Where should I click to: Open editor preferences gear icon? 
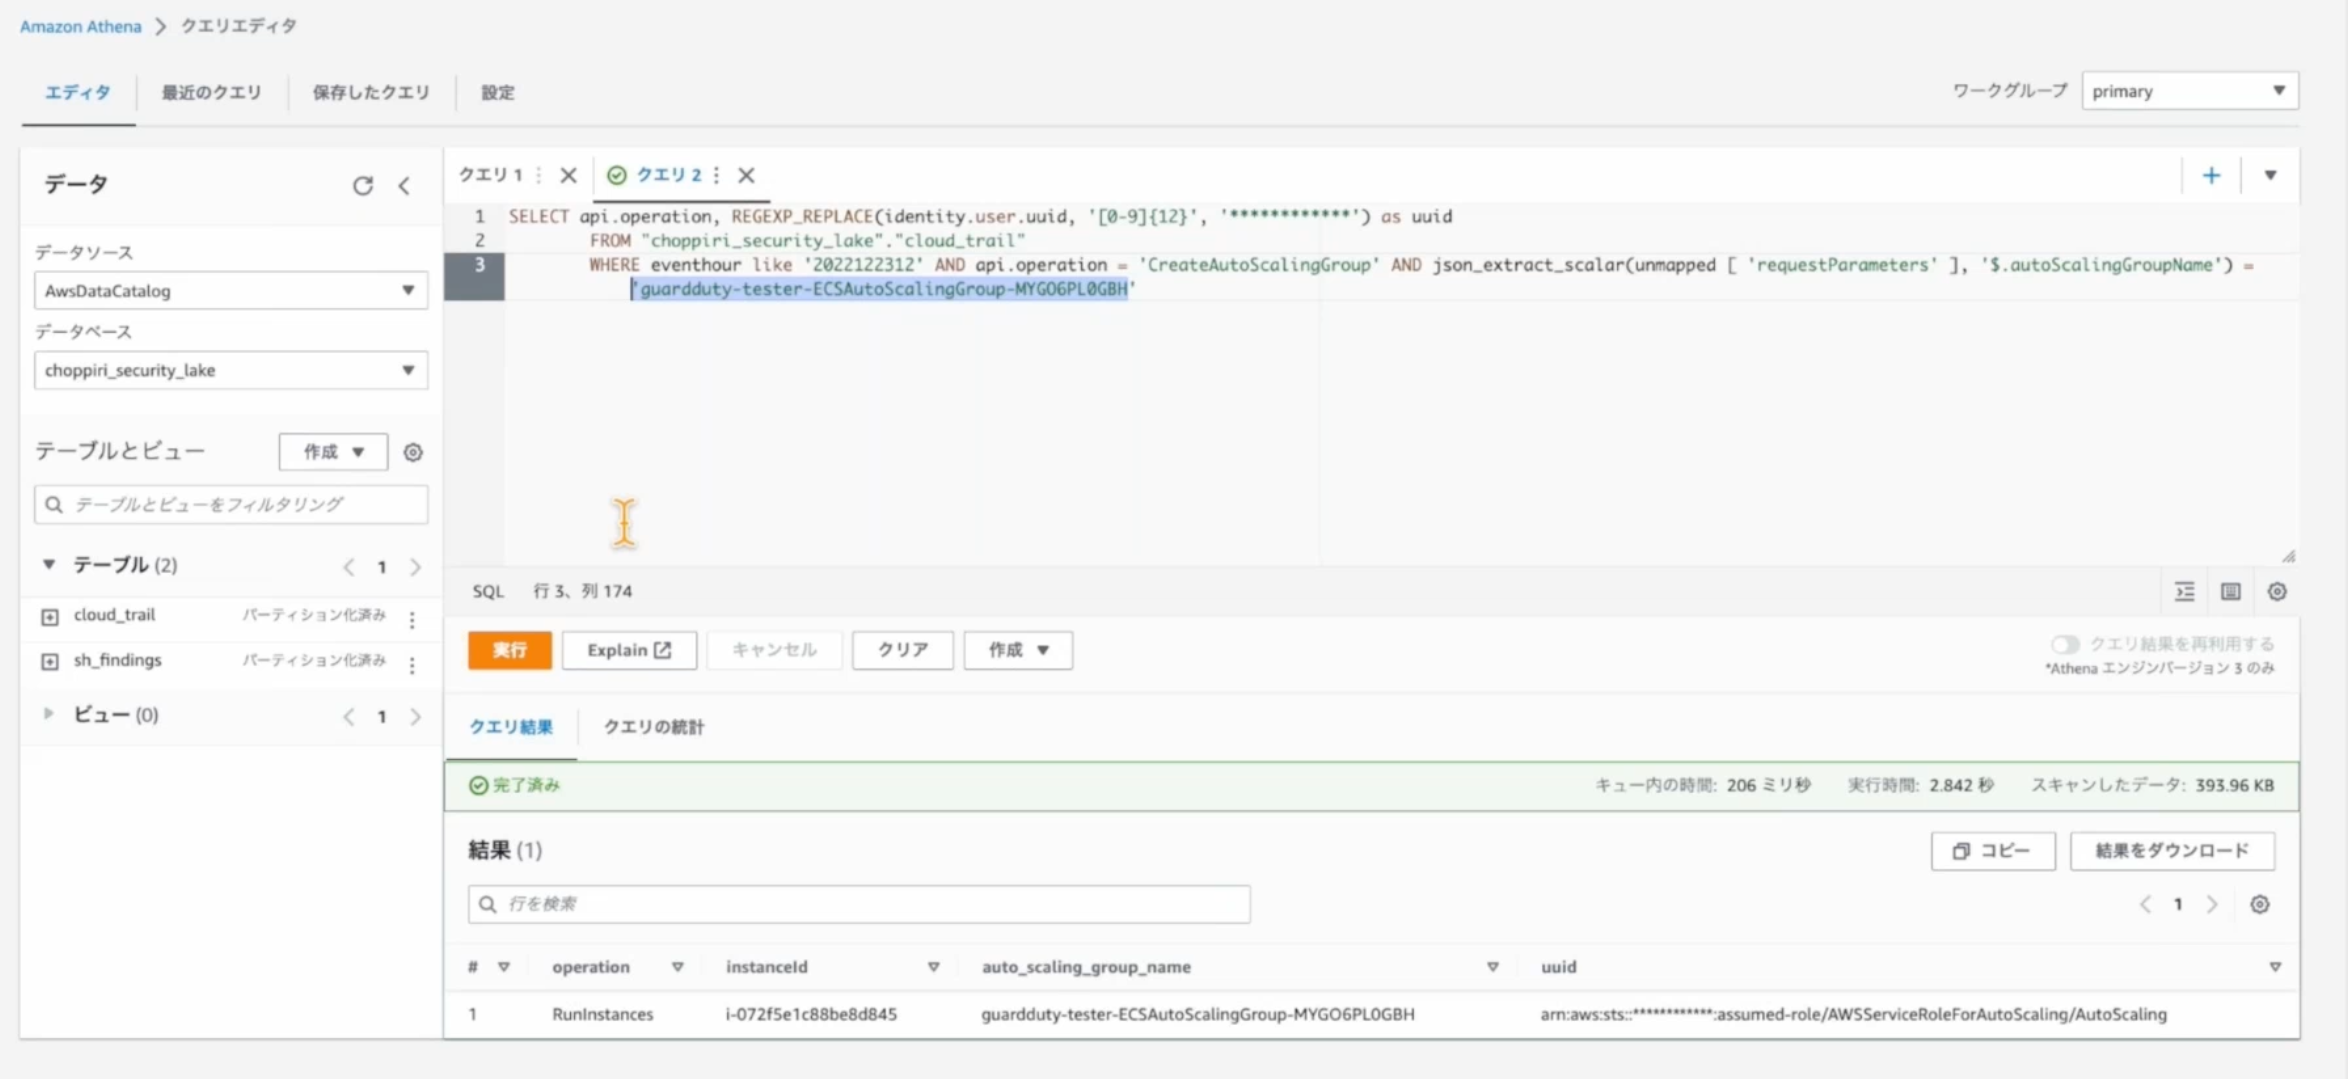click(2277, 592)
